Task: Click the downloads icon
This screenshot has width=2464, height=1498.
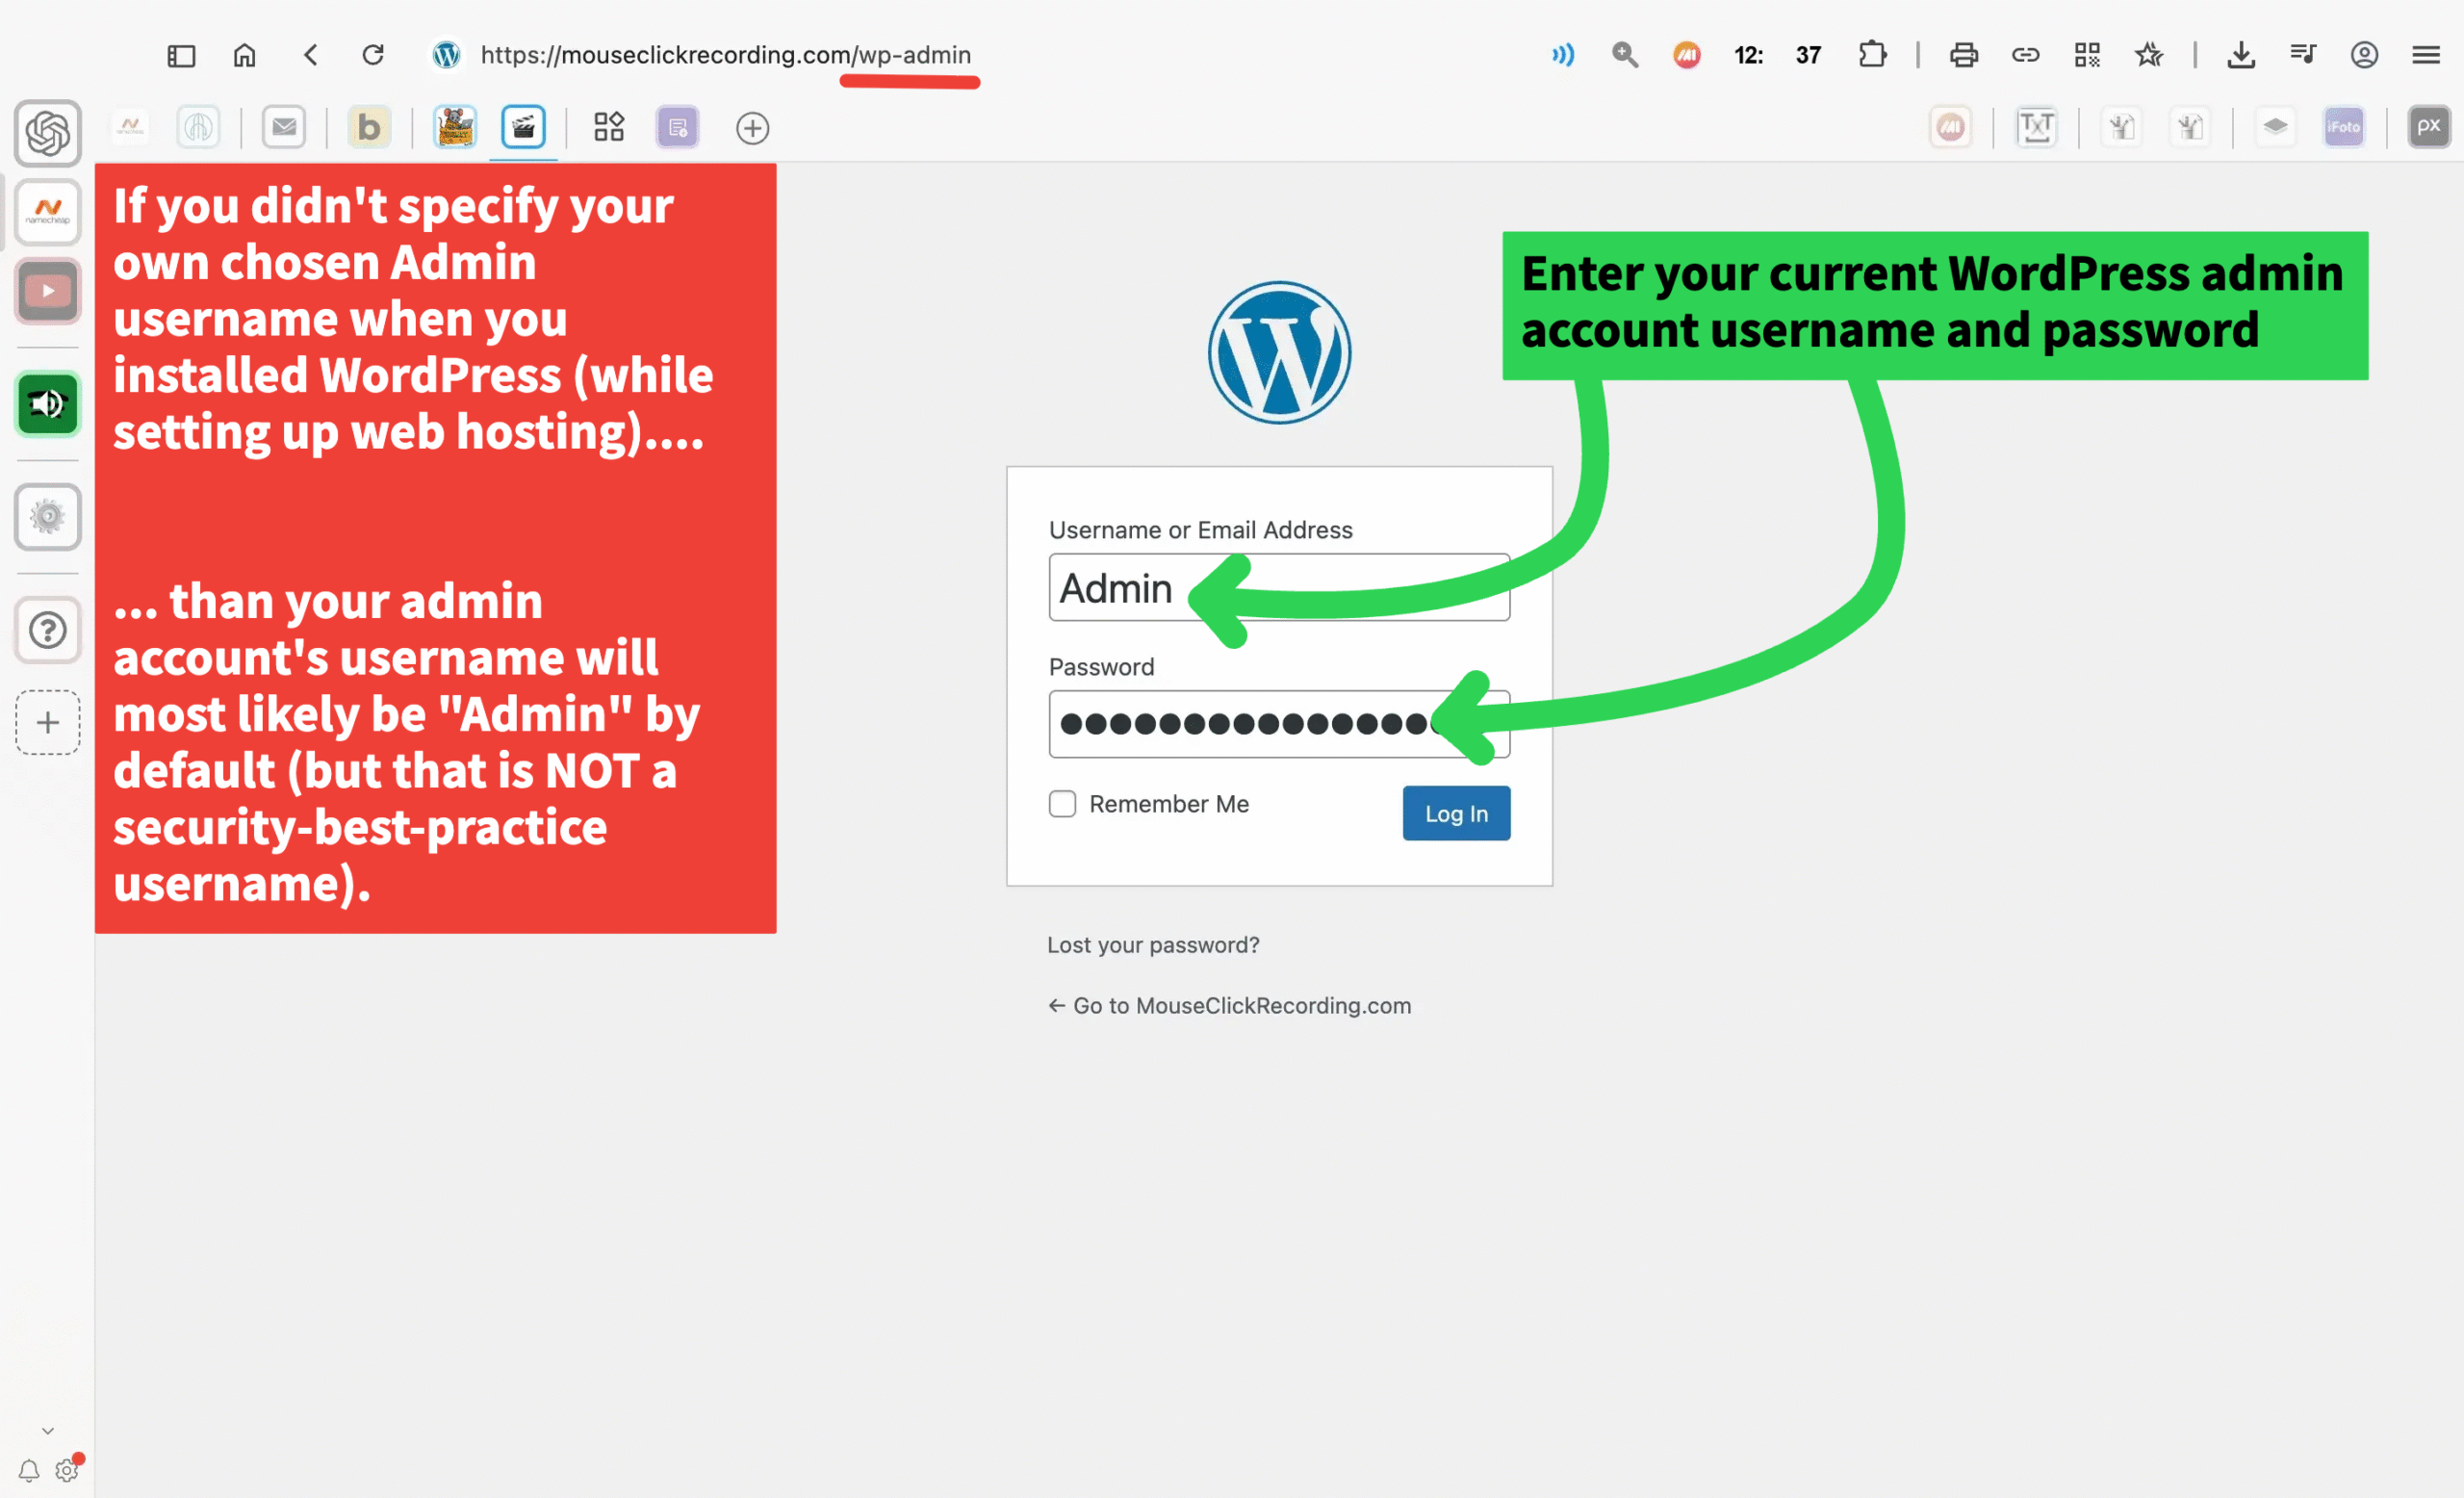Action: point(2241,55)
